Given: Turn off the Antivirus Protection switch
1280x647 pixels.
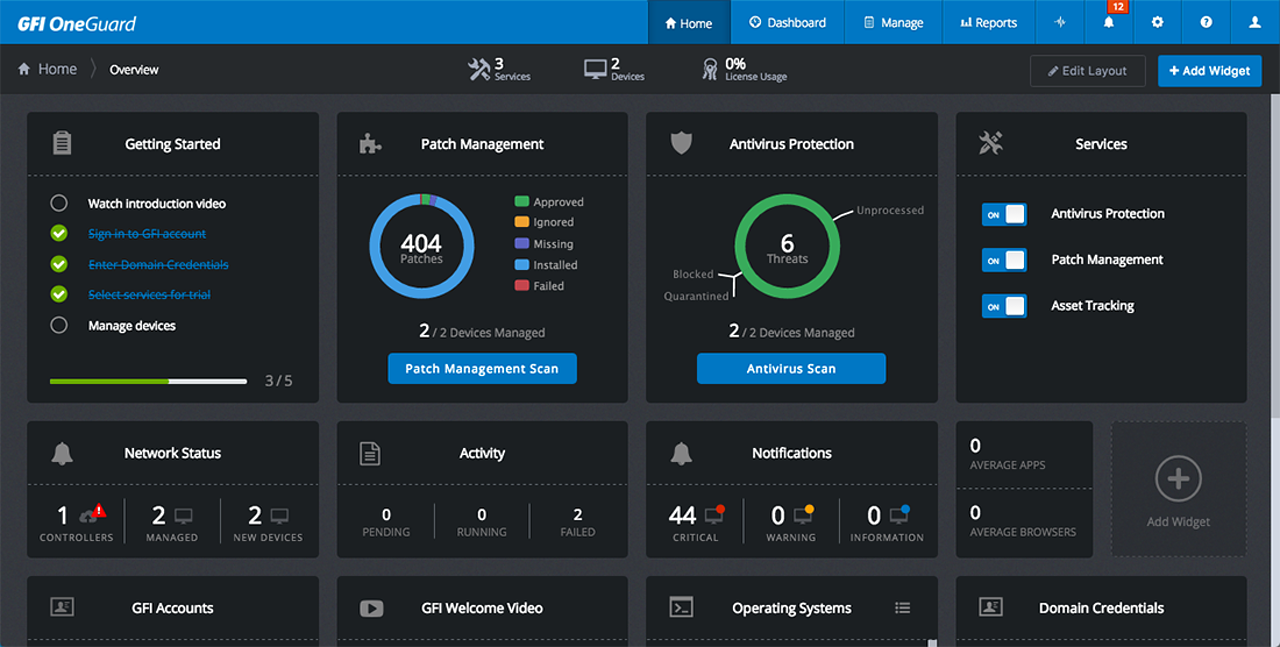Looking at the screenshot, I should click(x=1004, y=214).
